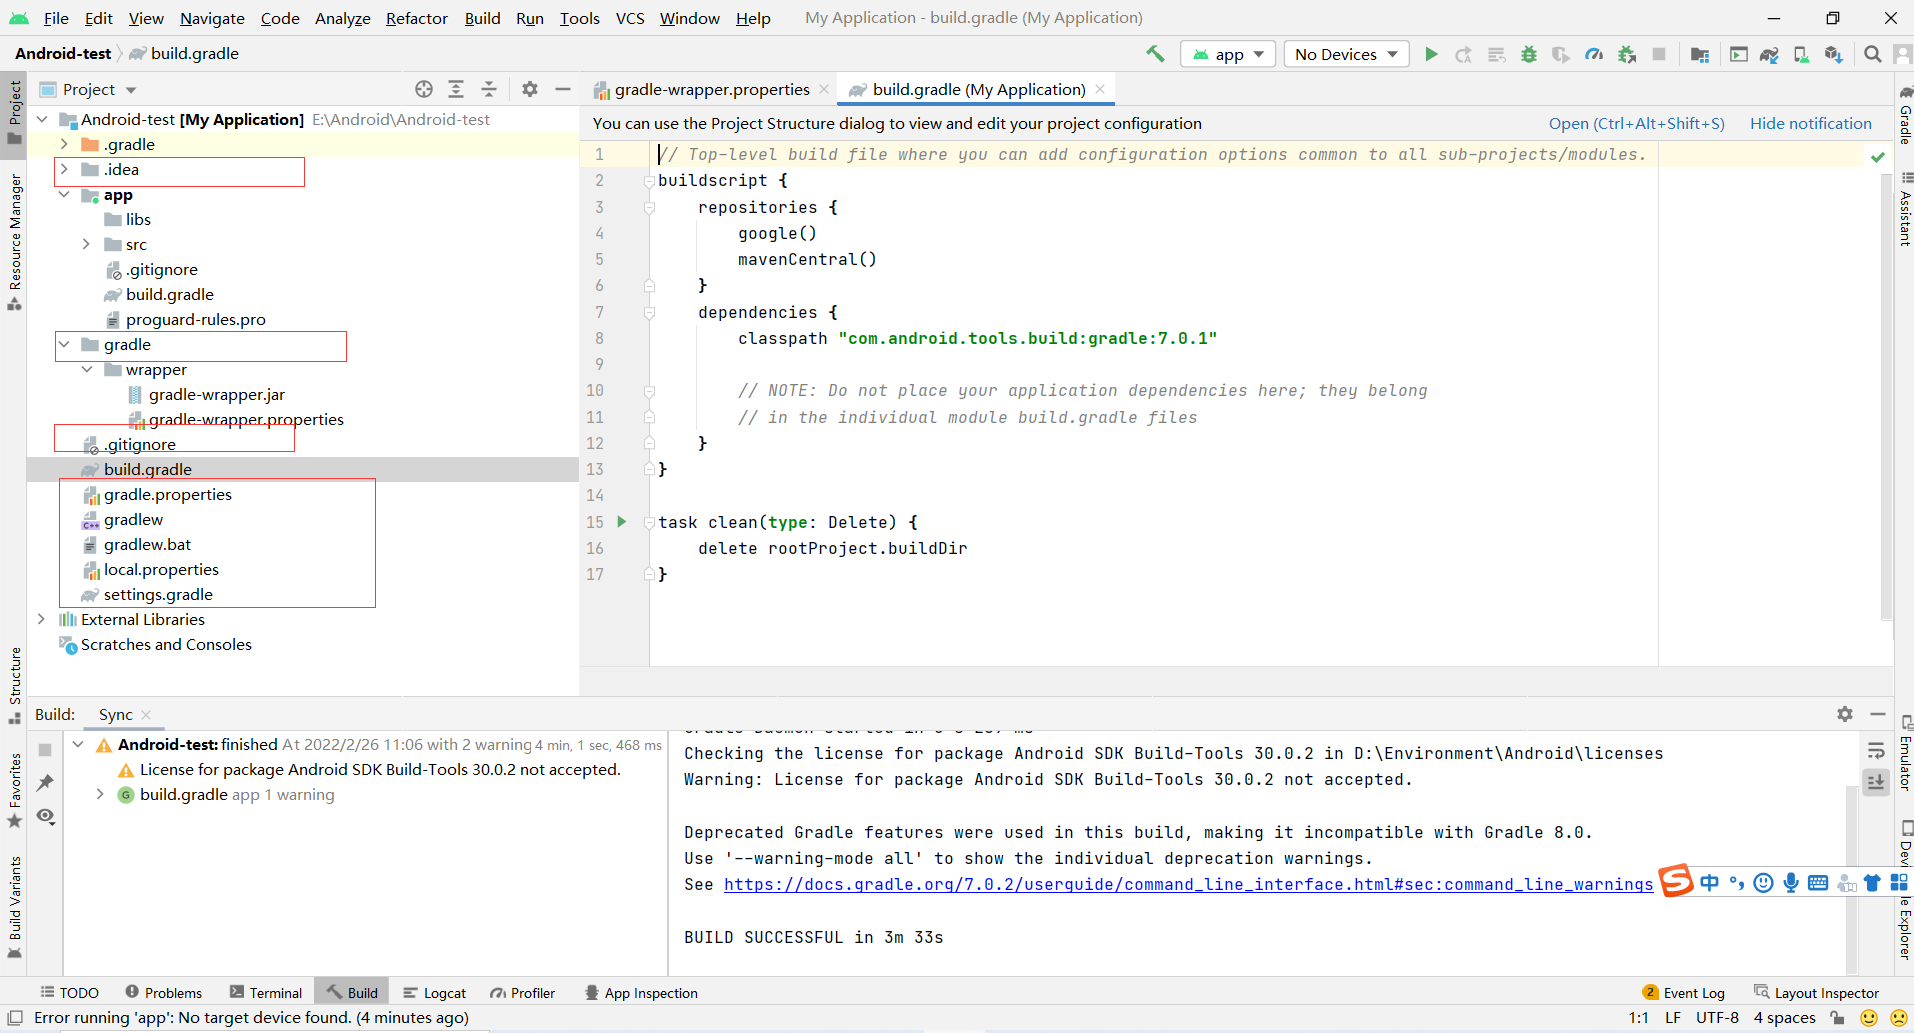Click Select Opened File target icon
The width and height of the screenshot is (1914, 1033).
click(x=424, y=89)
